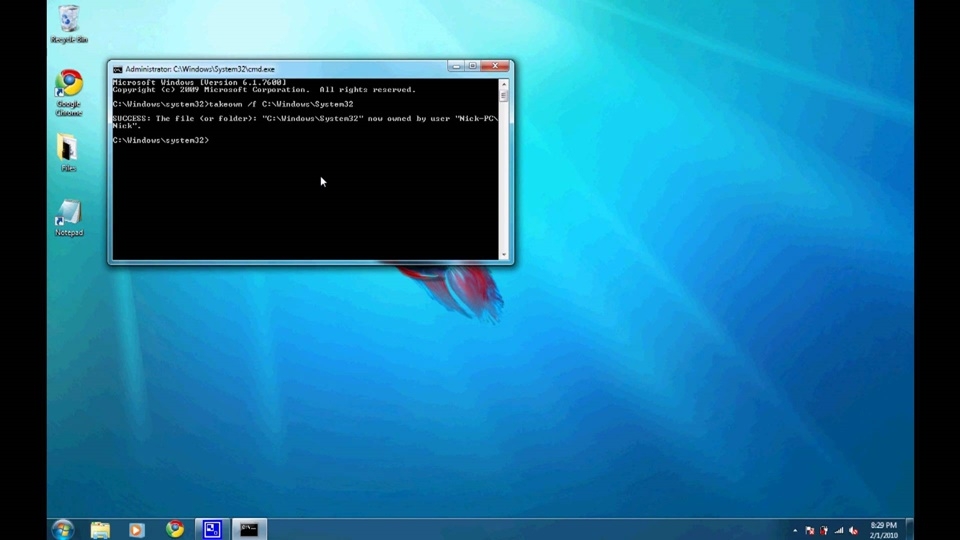Open the clock showing 8:29 PM

click(883, 530)
